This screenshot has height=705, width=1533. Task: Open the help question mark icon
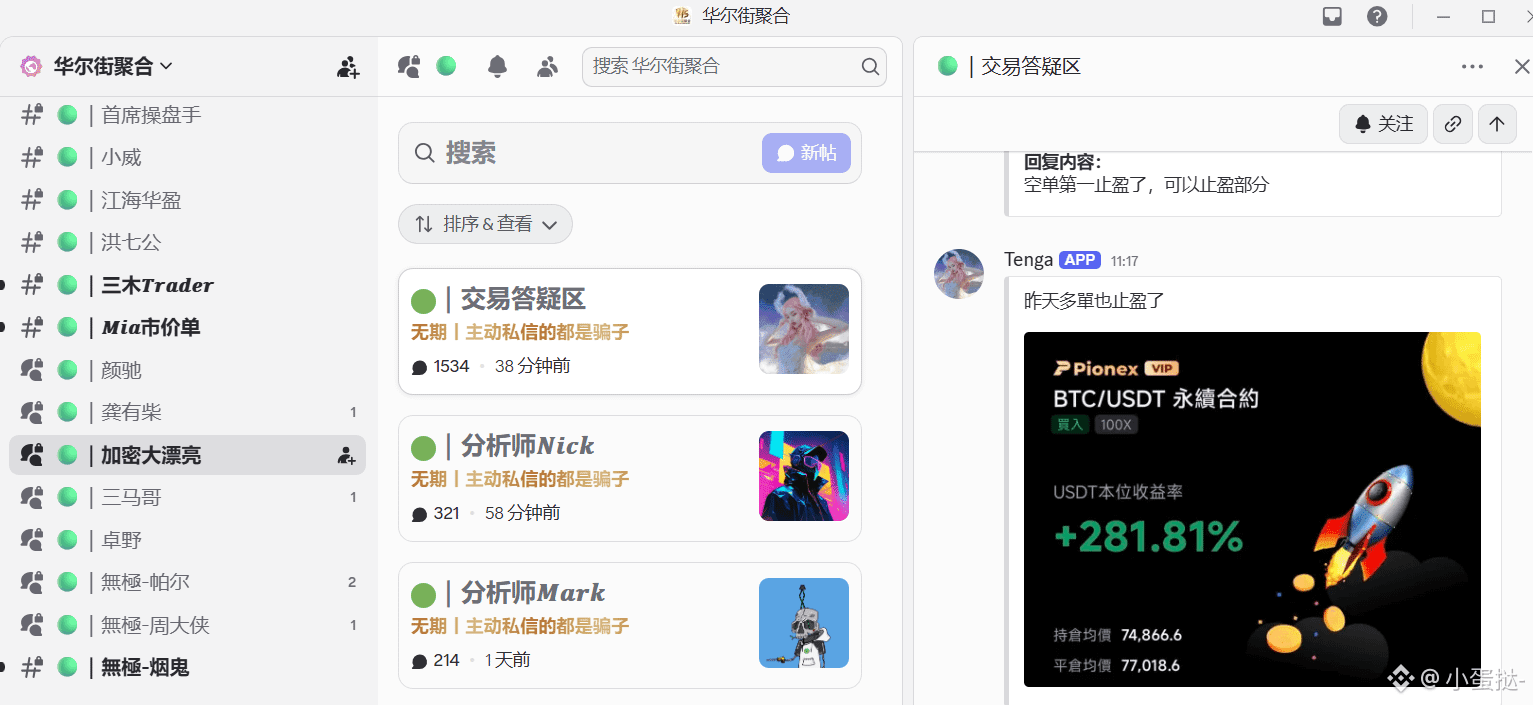point(1378,16)
